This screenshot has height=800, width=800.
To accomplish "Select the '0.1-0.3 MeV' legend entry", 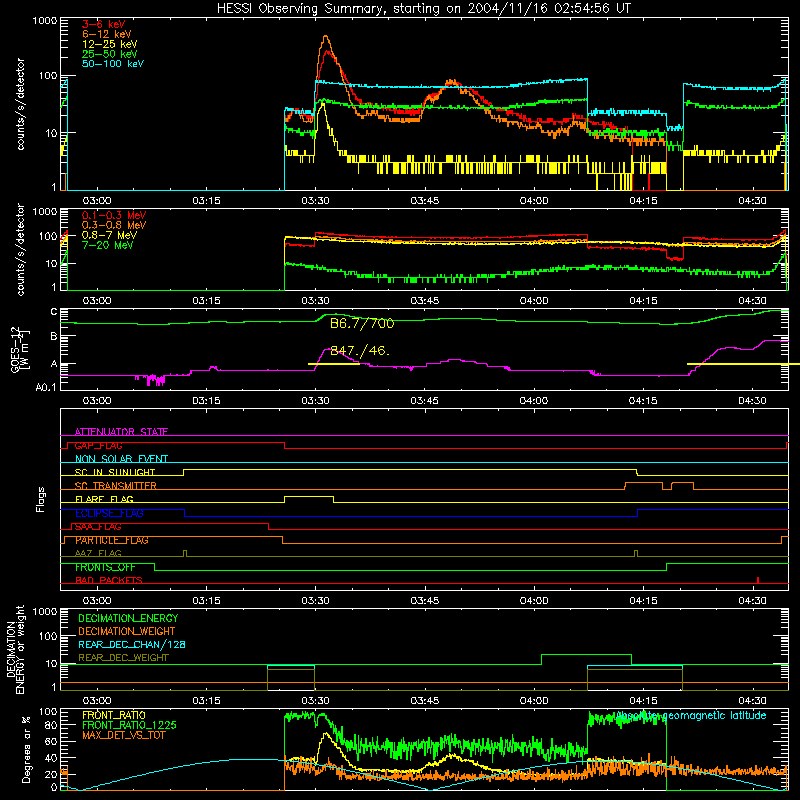I will coord(114,215).
